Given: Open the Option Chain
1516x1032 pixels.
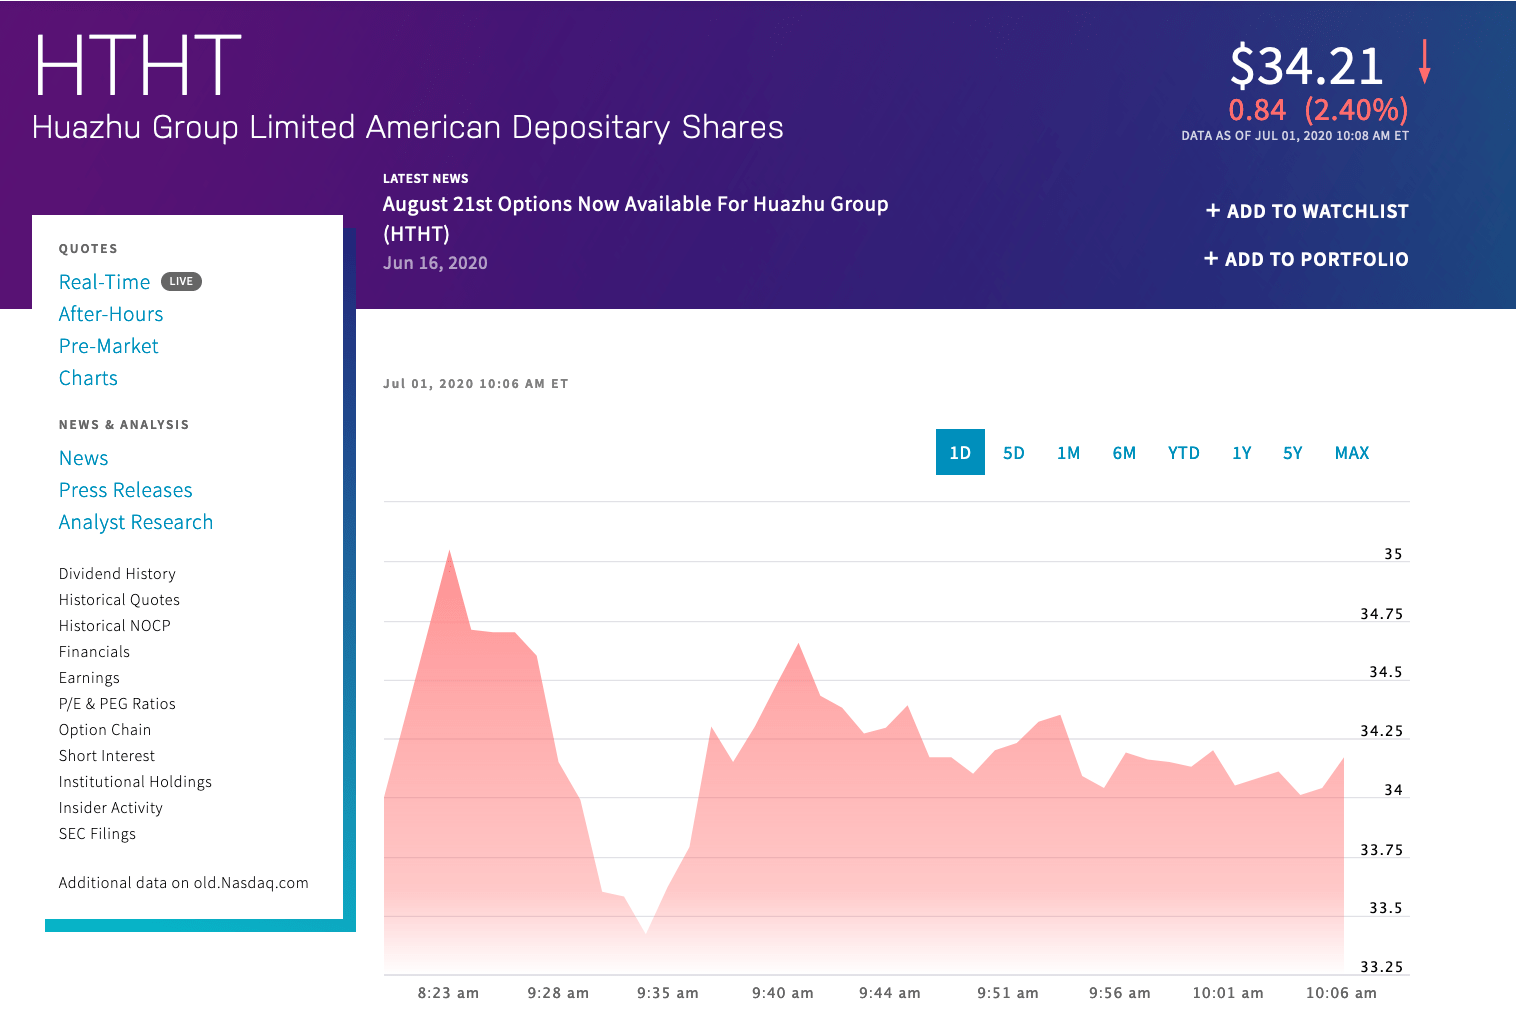Looking at the screenshot, I should 105,730.
